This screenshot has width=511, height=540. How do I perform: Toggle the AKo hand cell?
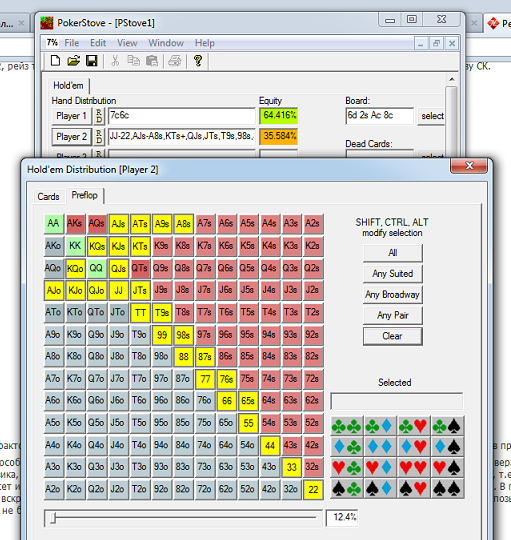pyautogui.click(x=53, y=246)
